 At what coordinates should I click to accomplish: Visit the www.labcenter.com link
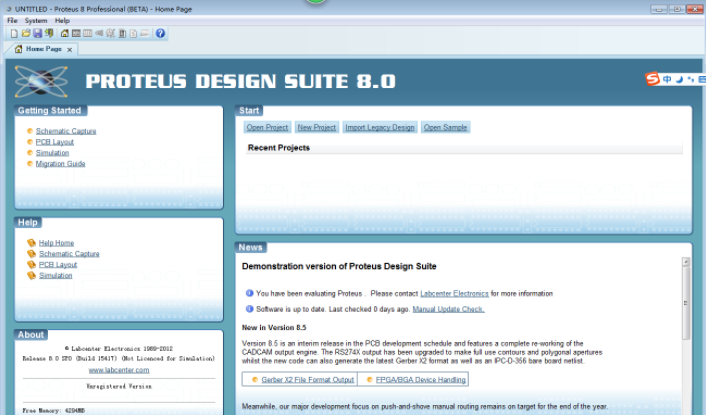[x=119, y=370]
